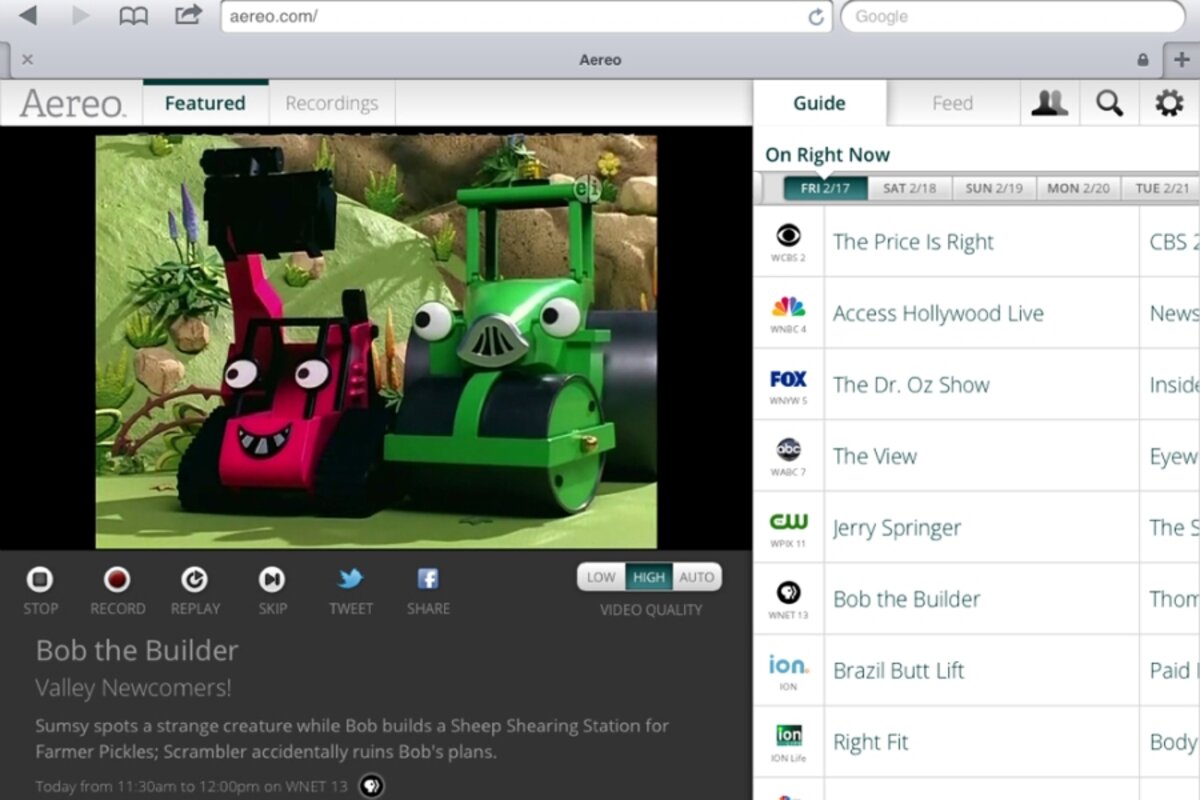Pick MON 2/20 from date selector
Viewport: 1200px width, 800px height.
pyautogui.click(x=1078, y=188)
